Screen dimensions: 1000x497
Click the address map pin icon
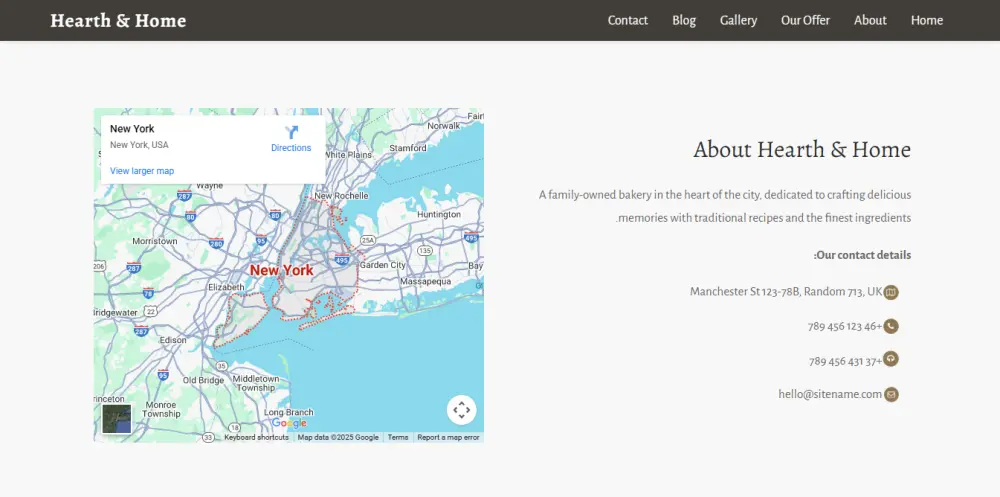click(x=891, y=292)
